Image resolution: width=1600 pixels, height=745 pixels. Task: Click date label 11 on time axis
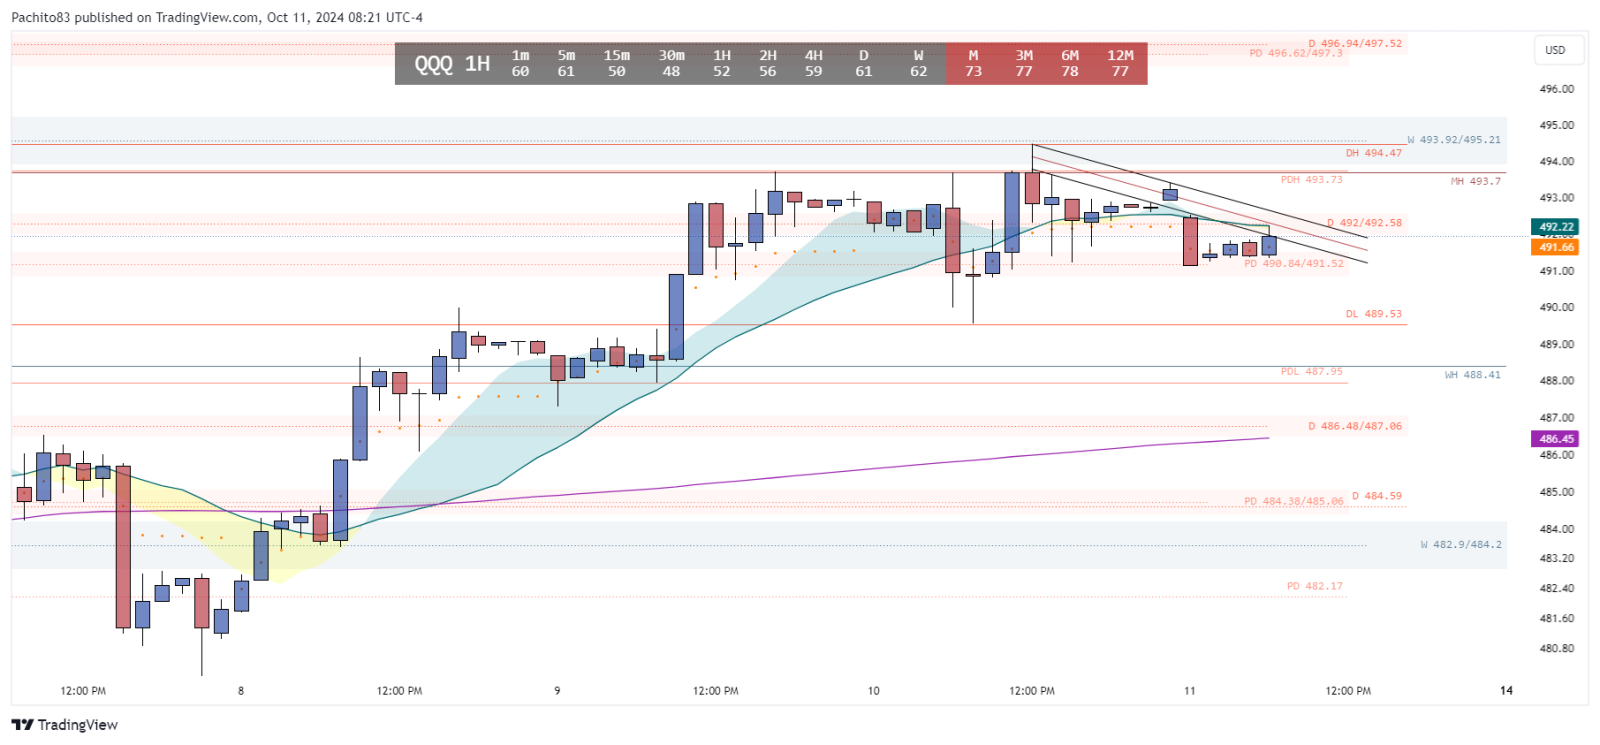coord(1189,691)
